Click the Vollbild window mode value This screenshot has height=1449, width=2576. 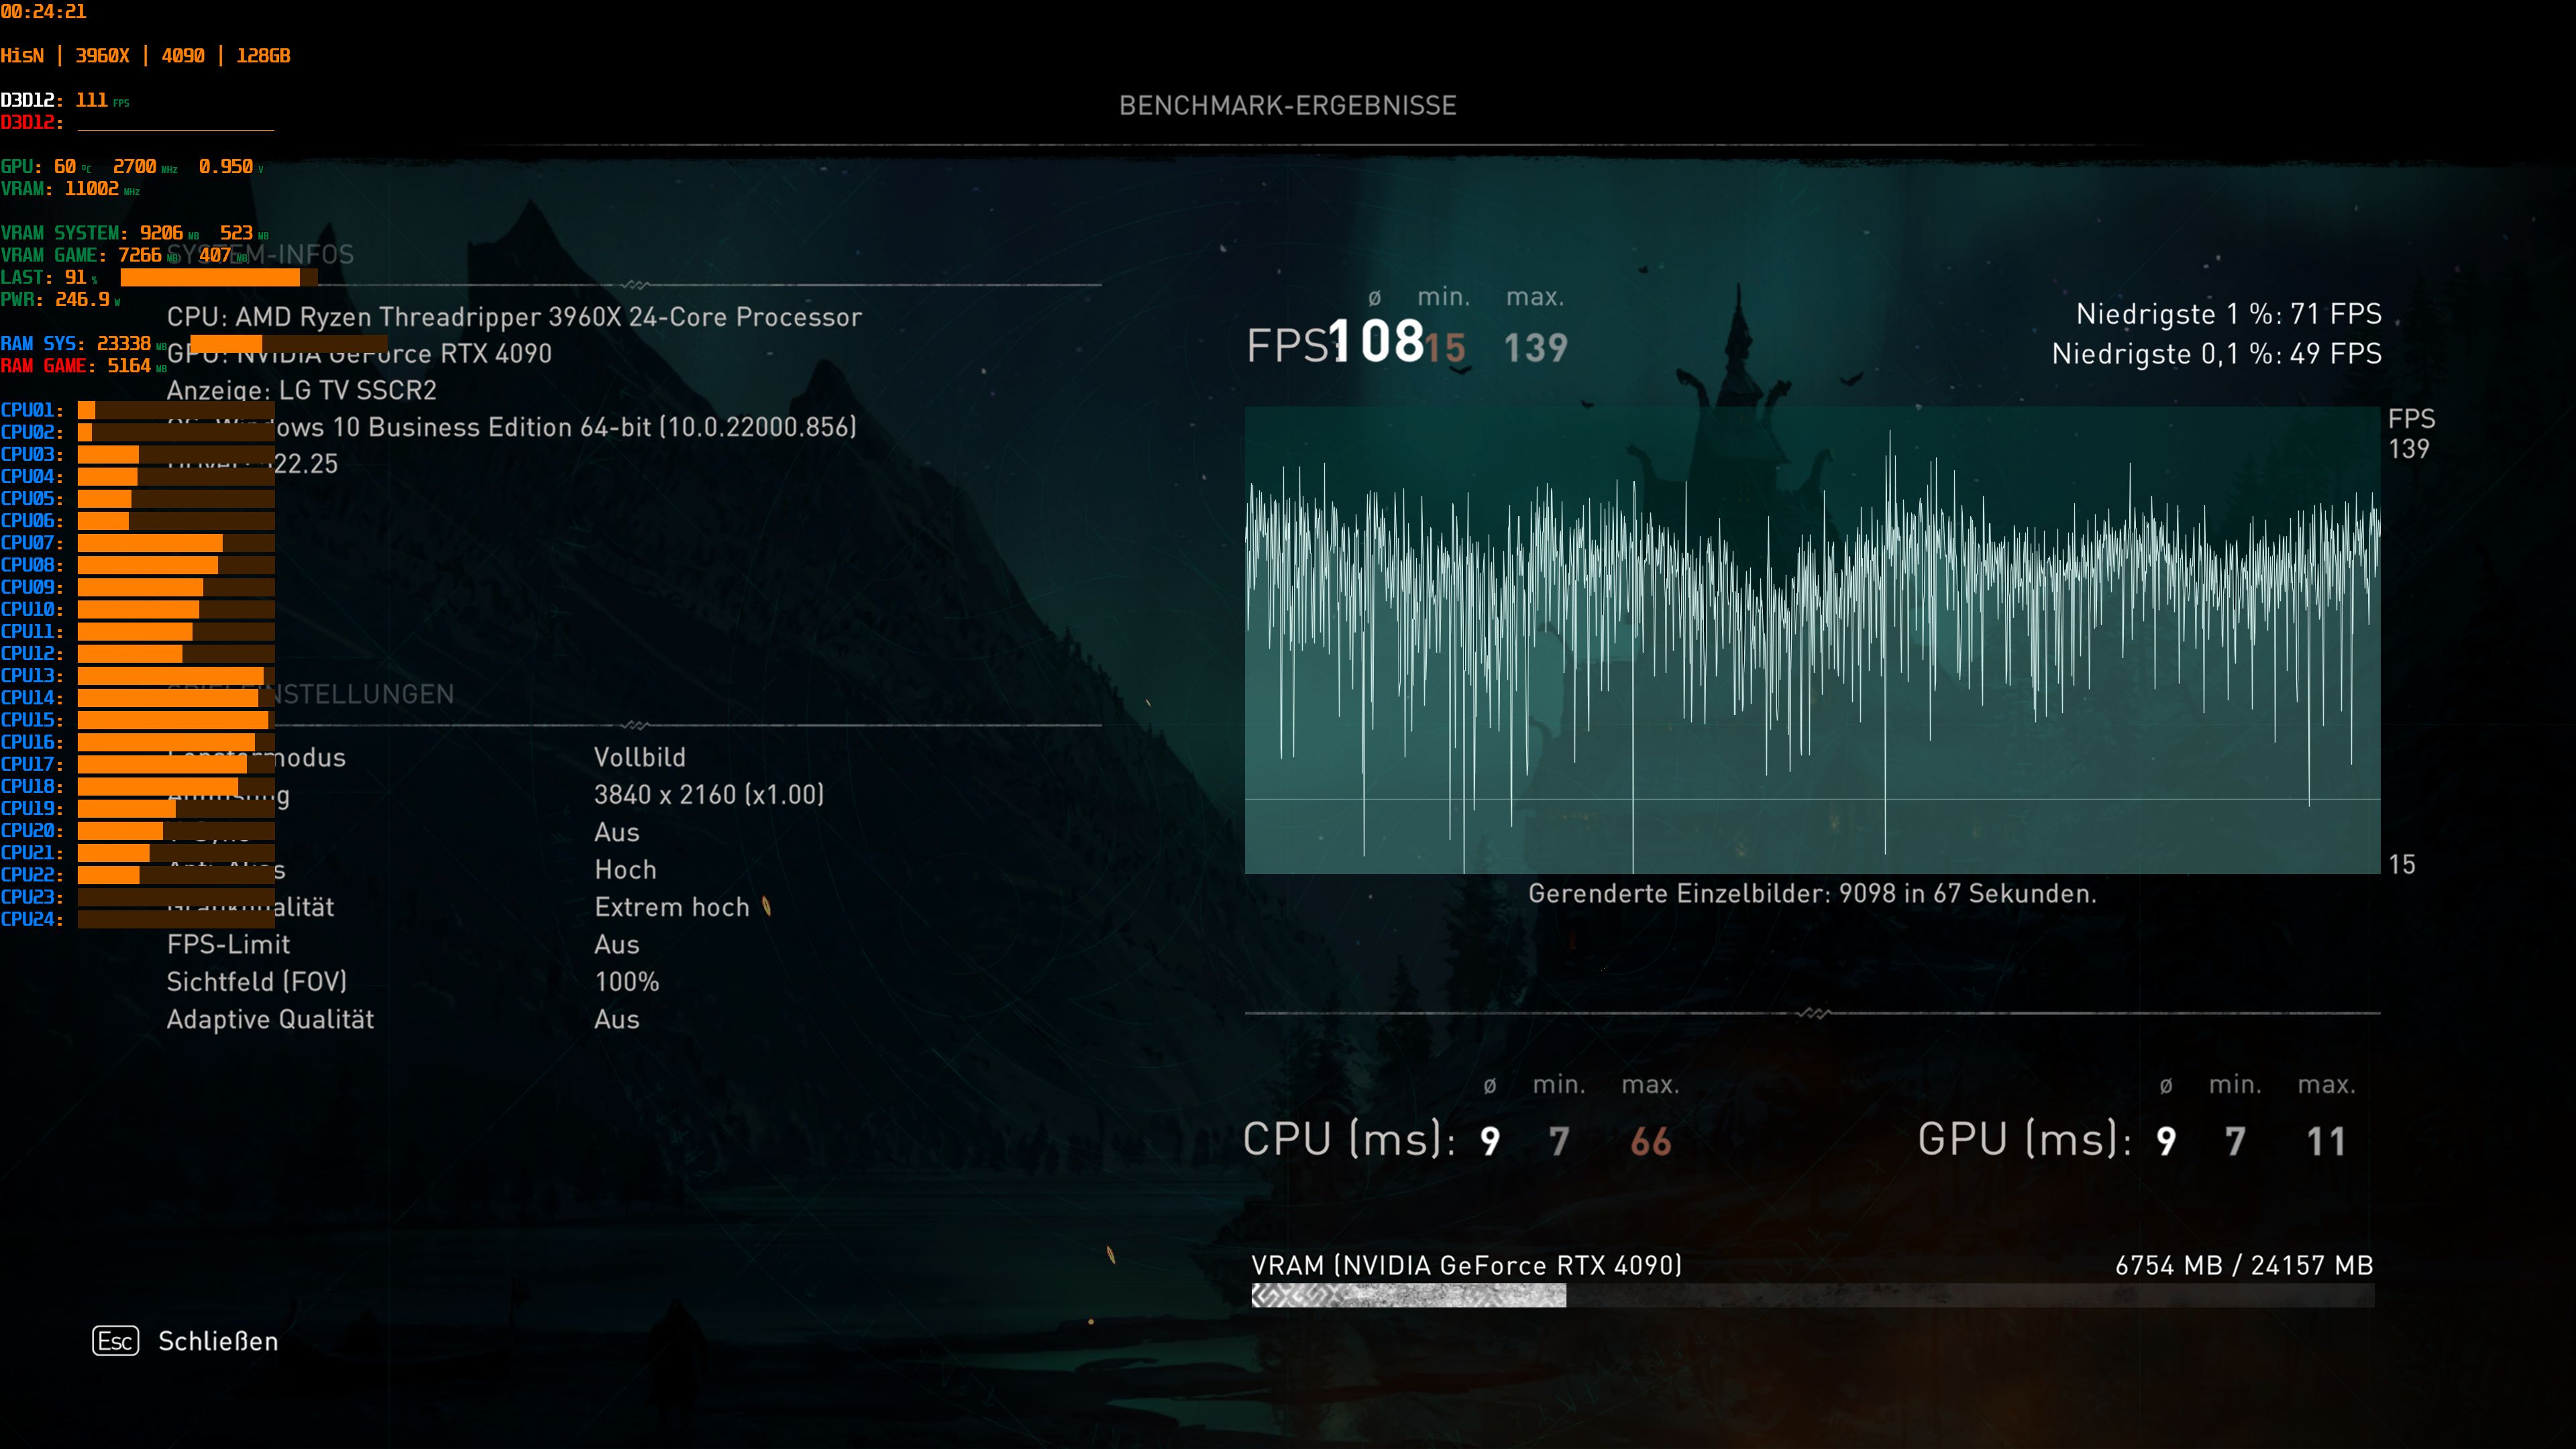coord(640,757)
